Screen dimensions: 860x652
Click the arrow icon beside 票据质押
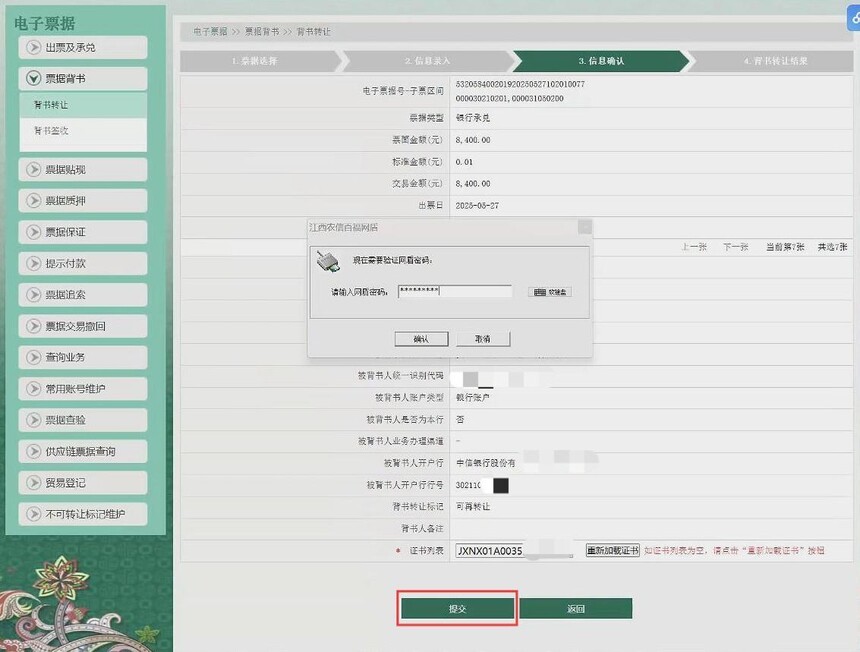[x=33, y=201]
